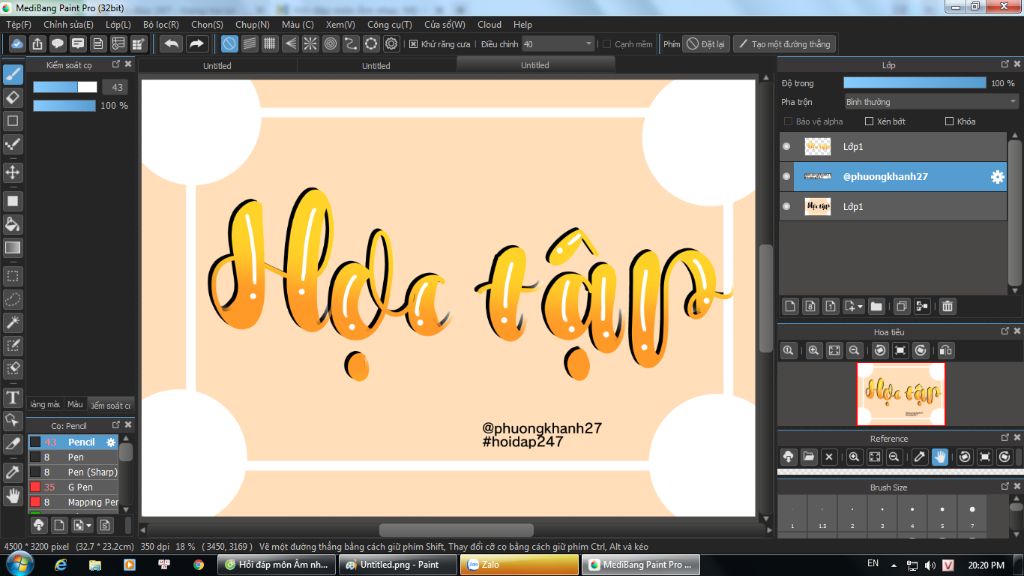Adjust the layer Độ trong opacity slider
Image resolution: width=1024 pixels, height=576 pixels.
click(x=914, y=83)
